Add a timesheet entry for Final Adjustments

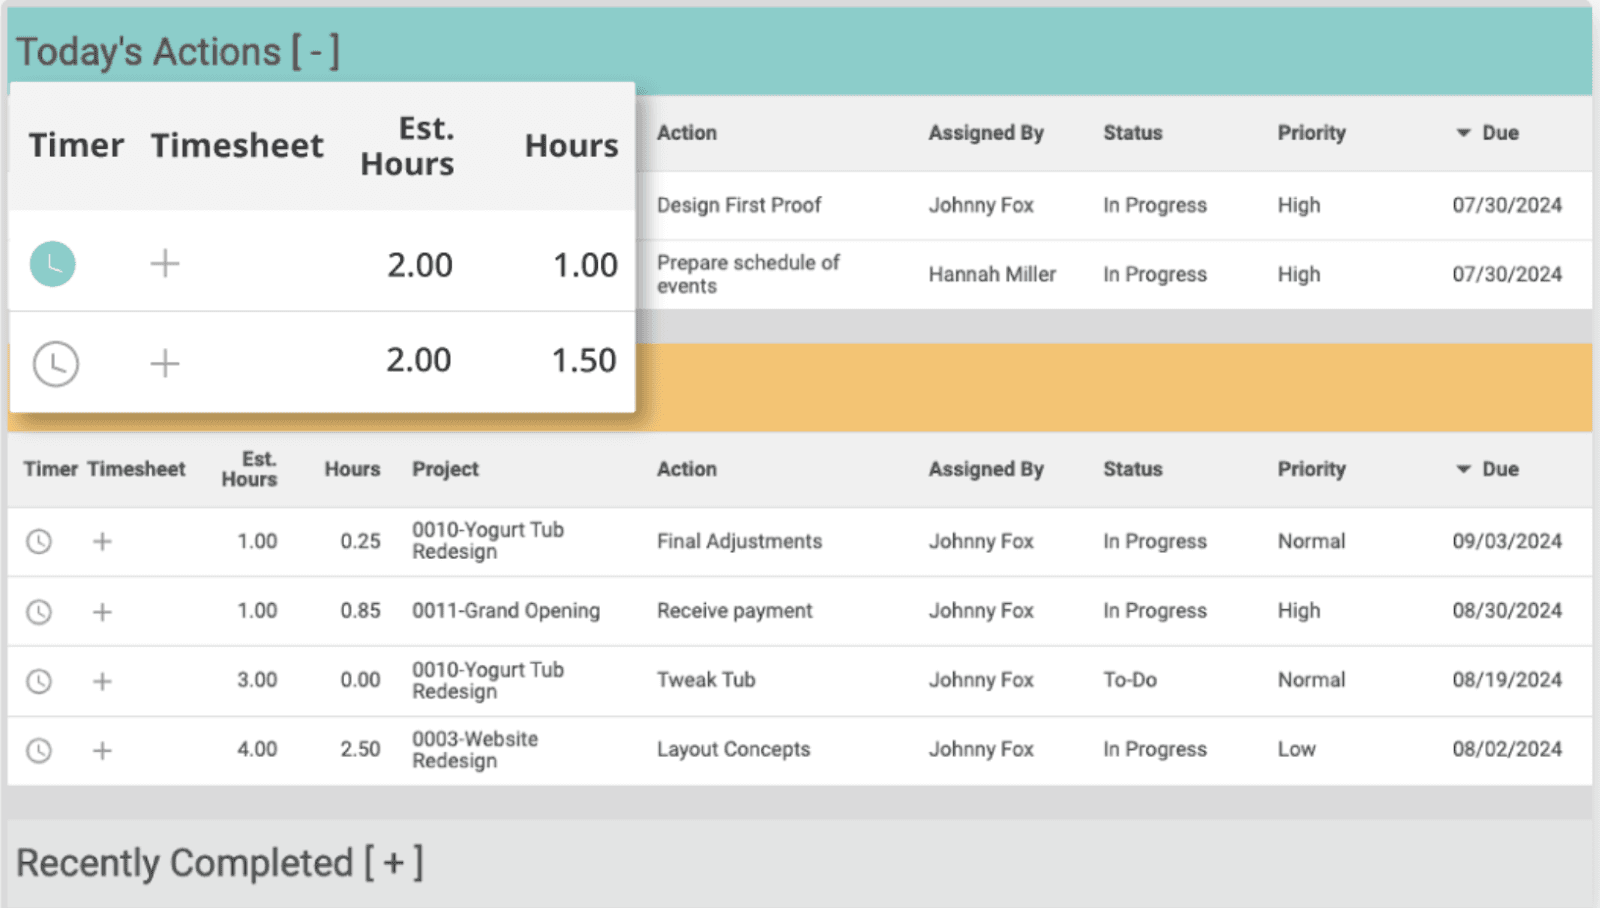tap(101, 541)
